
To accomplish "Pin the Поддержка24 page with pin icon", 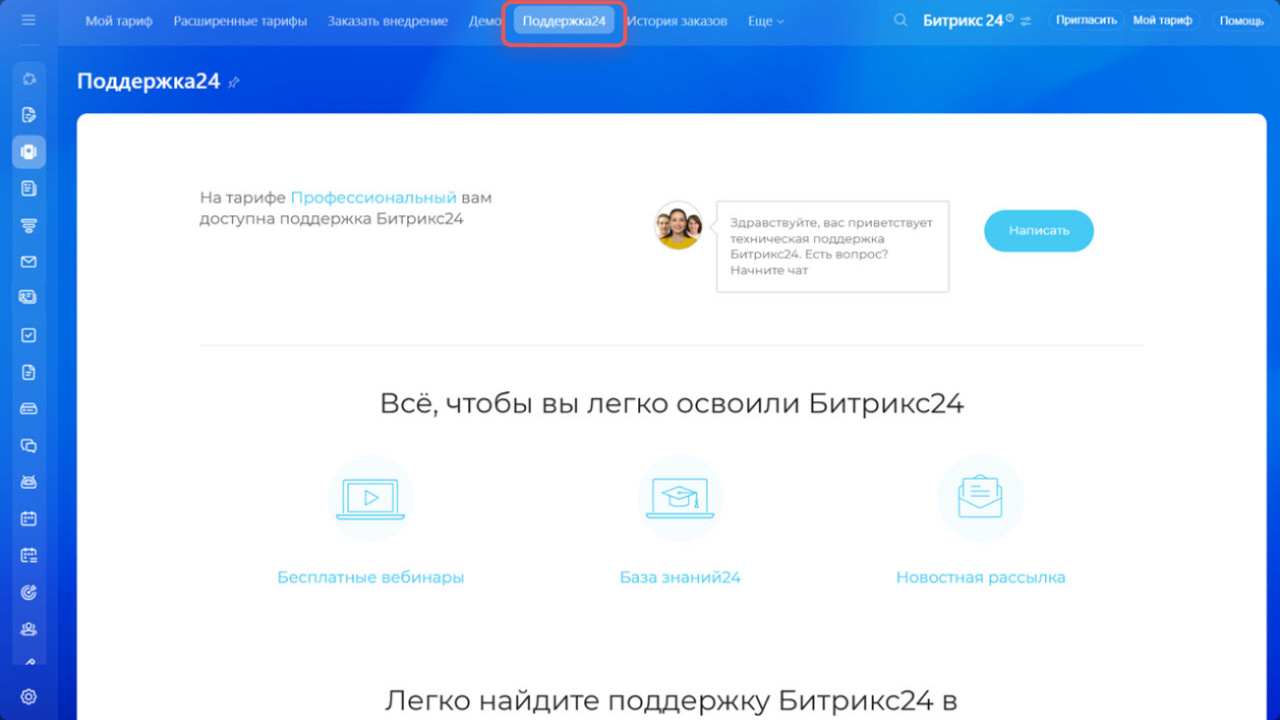I will coord(234,83).
